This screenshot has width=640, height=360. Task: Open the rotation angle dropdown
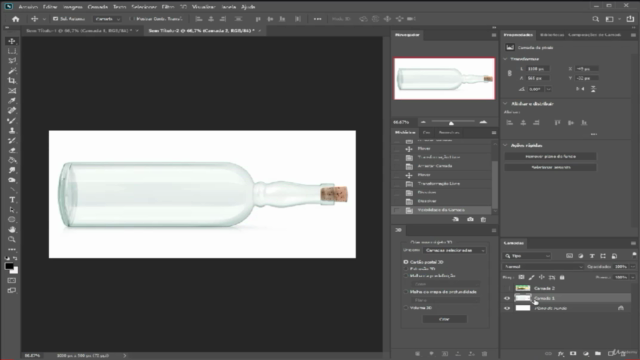pyautogui.click(x=549, y=89)
